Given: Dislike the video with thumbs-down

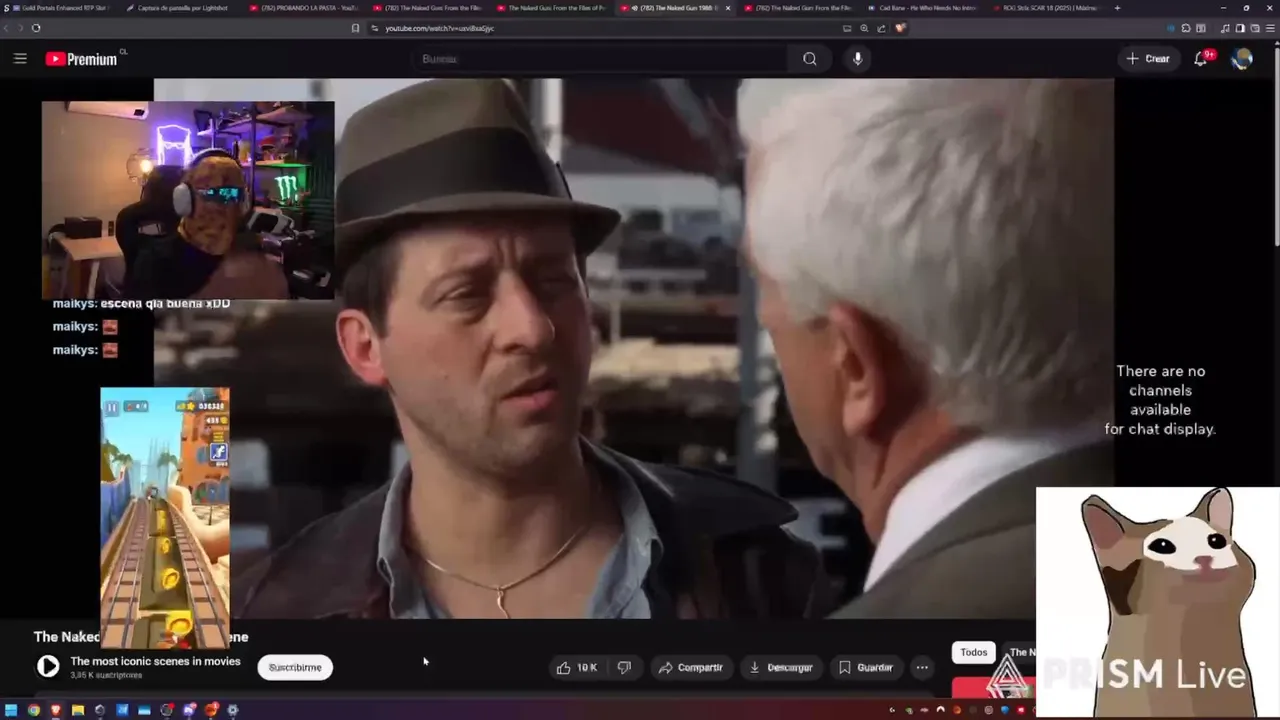Looking at the screenshot, I should [624, 667].
